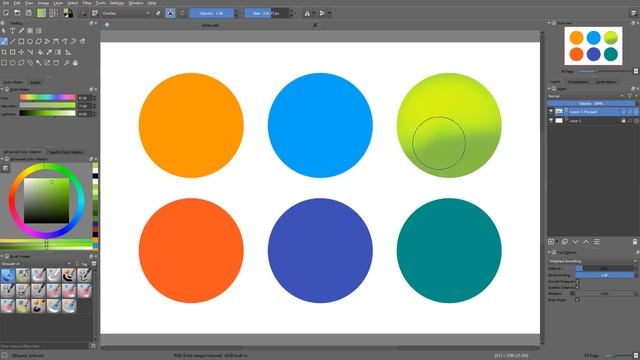Select the Bezier Curve tool

pos(56,41)
